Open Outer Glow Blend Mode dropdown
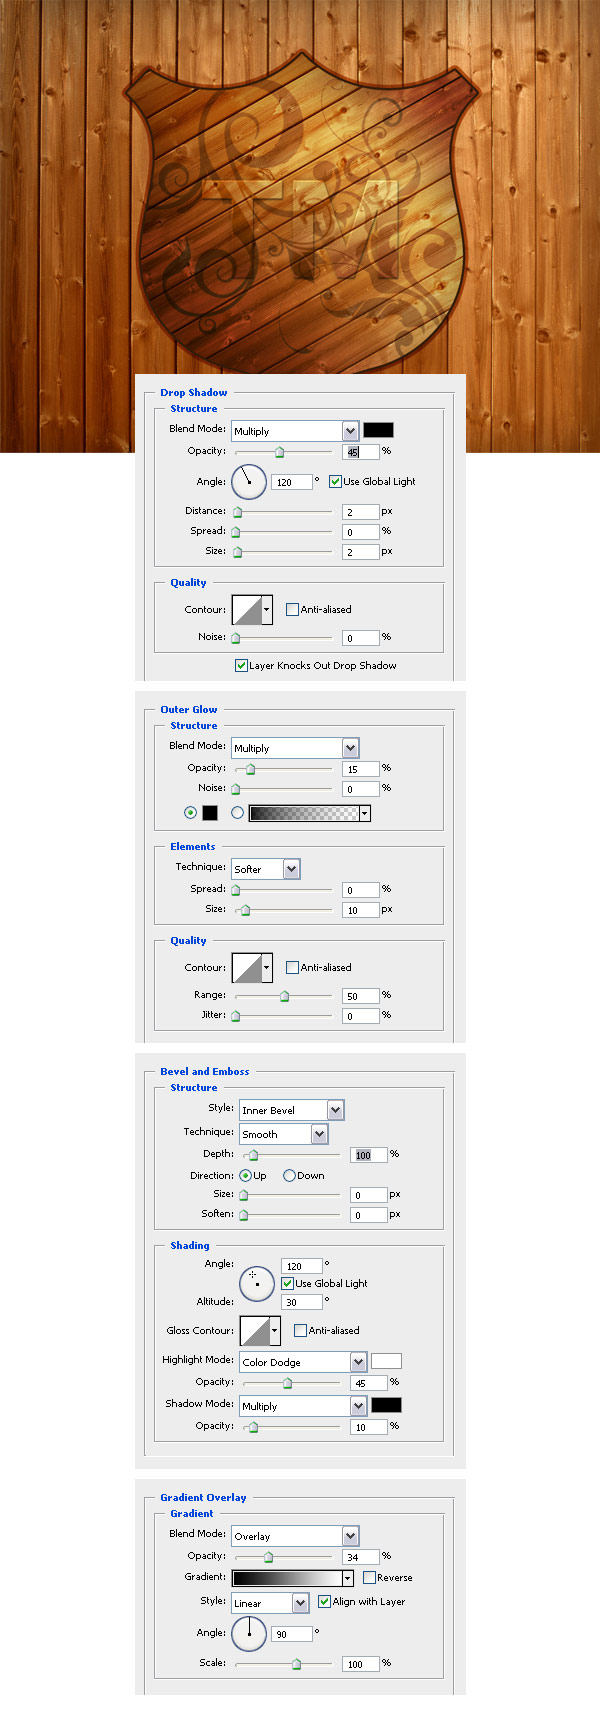The height and width of the screenshot is (1709, 600). 295,748
